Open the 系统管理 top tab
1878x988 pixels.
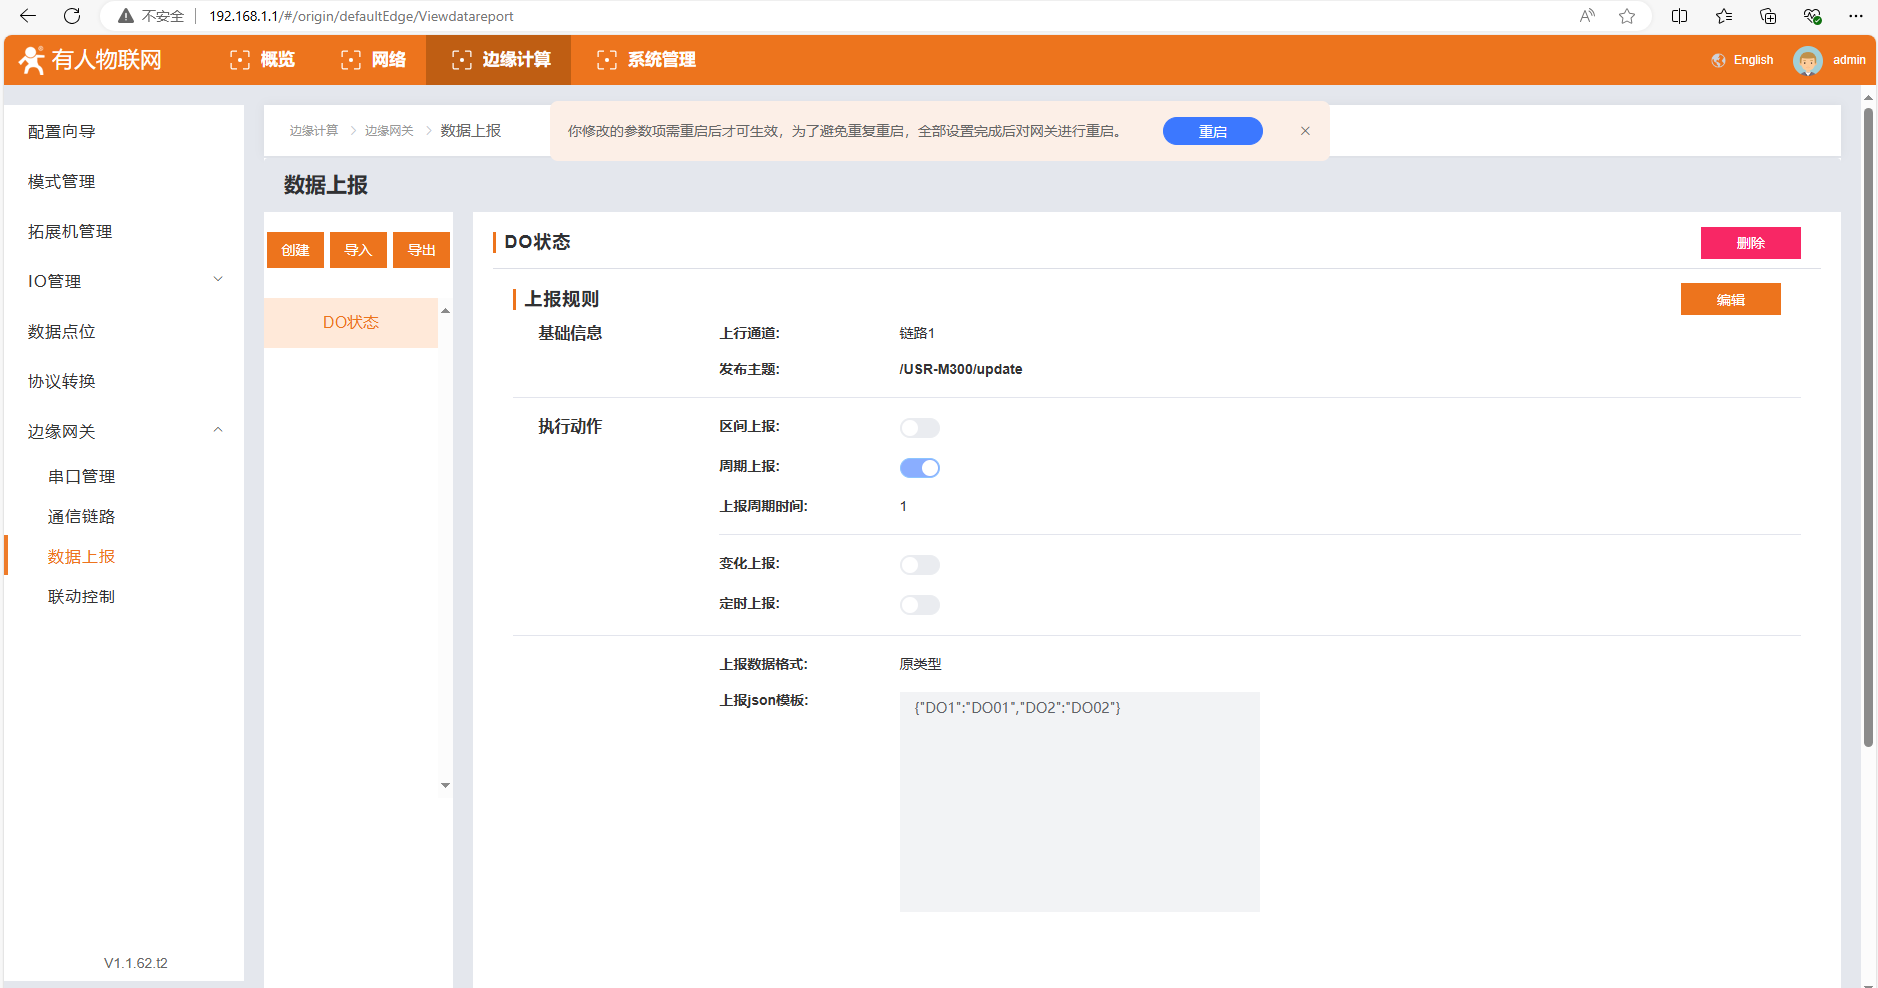tap(646, 60)
